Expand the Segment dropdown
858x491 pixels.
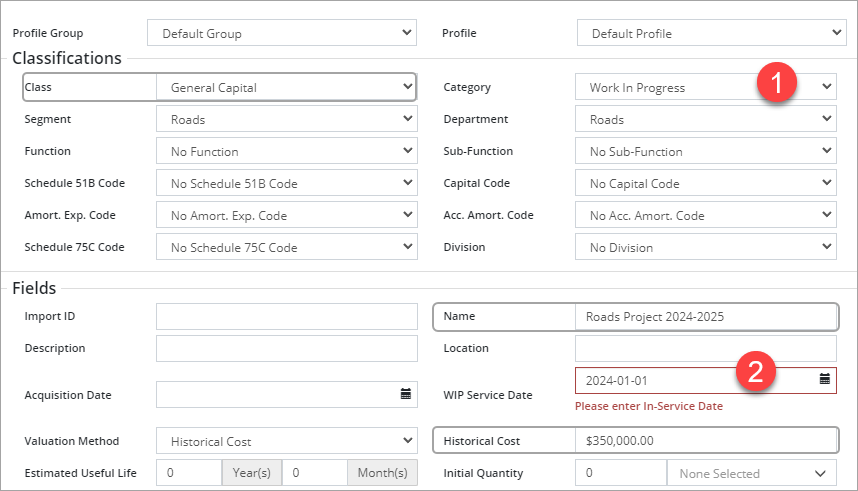pyautogui.click(x=286, y=119)
